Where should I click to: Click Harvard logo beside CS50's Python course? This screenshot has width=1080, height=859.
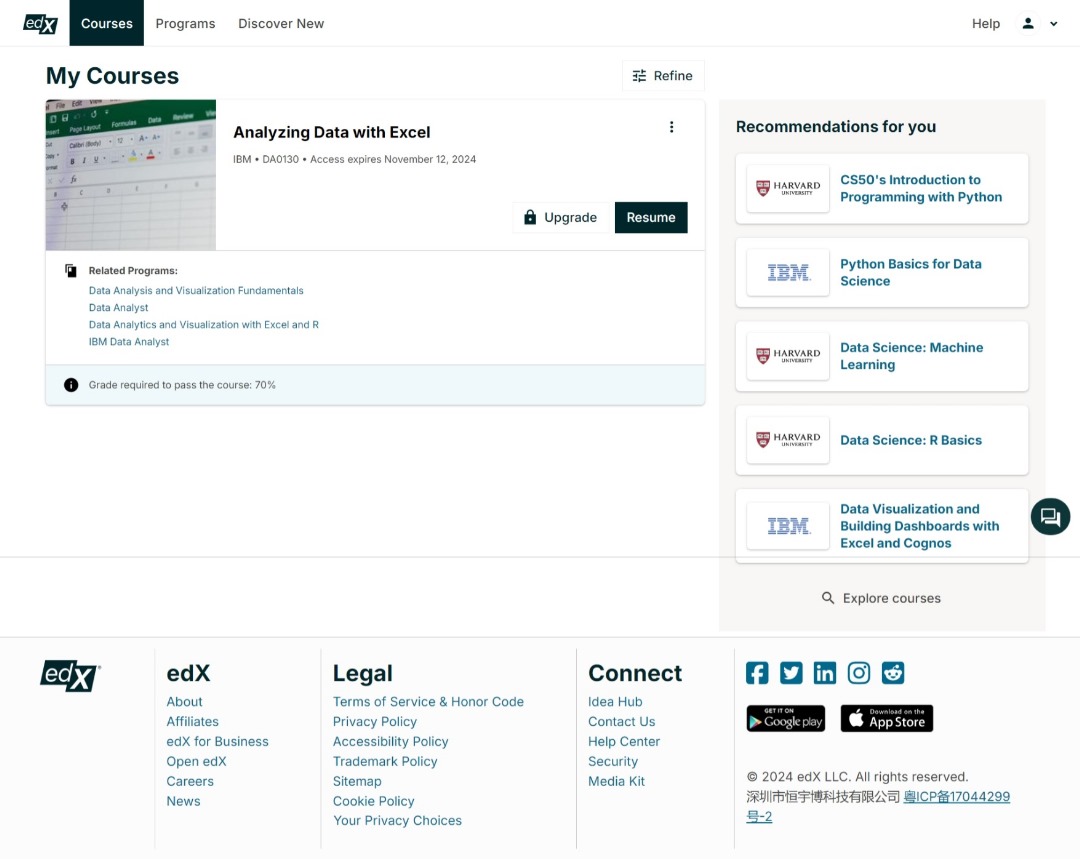788,188
